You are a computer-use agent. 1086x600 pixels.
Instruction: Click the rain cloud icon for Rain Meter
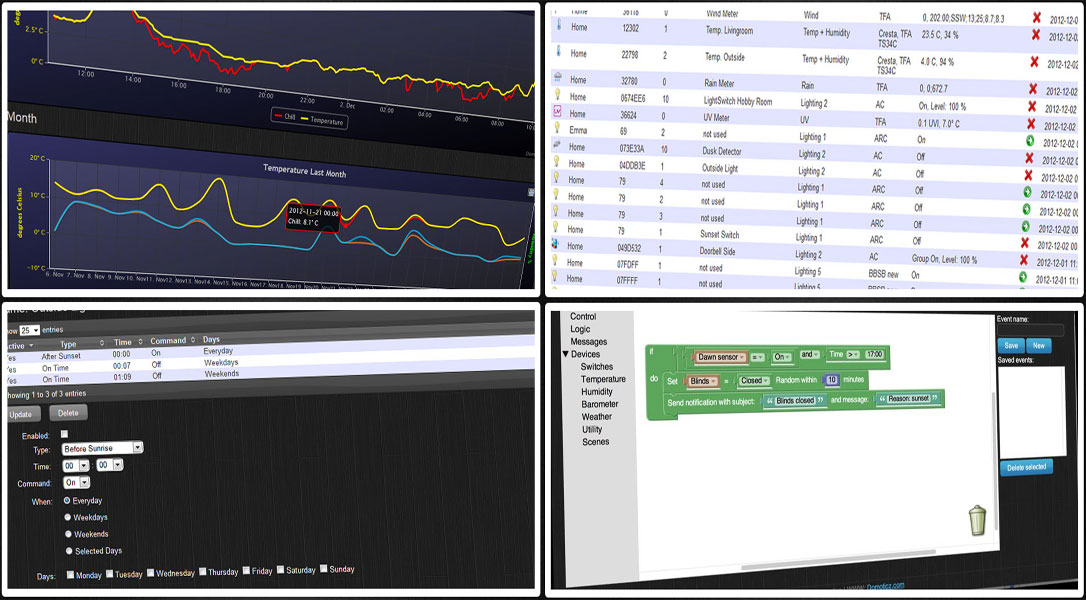556,79
